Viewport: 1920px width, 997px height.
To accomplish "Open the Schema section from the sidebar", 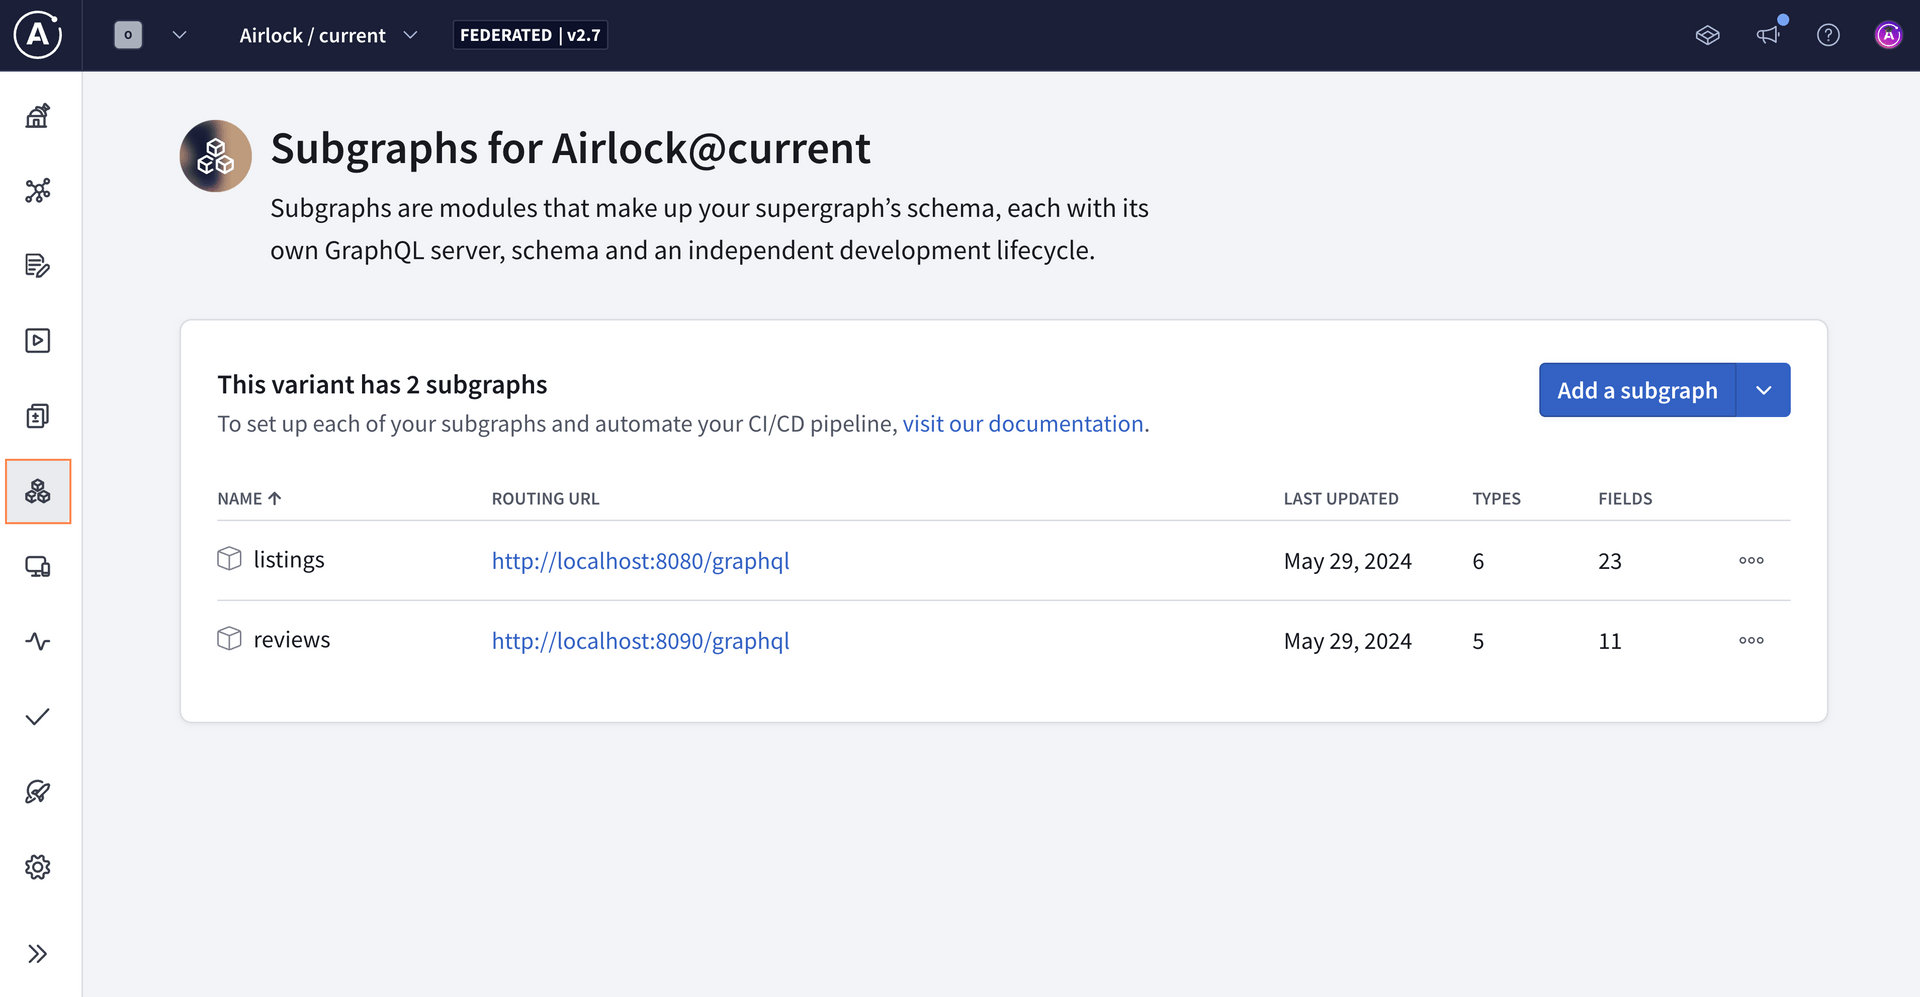I will pyautogui.click(x=38, y=190).
